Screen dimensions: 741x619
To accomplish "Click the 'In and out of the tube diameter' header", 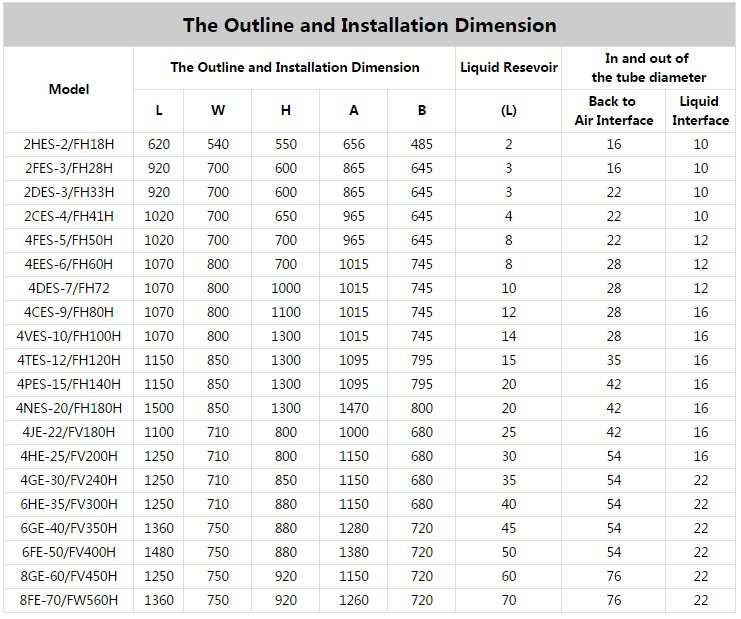I will (x=648, y=68).
